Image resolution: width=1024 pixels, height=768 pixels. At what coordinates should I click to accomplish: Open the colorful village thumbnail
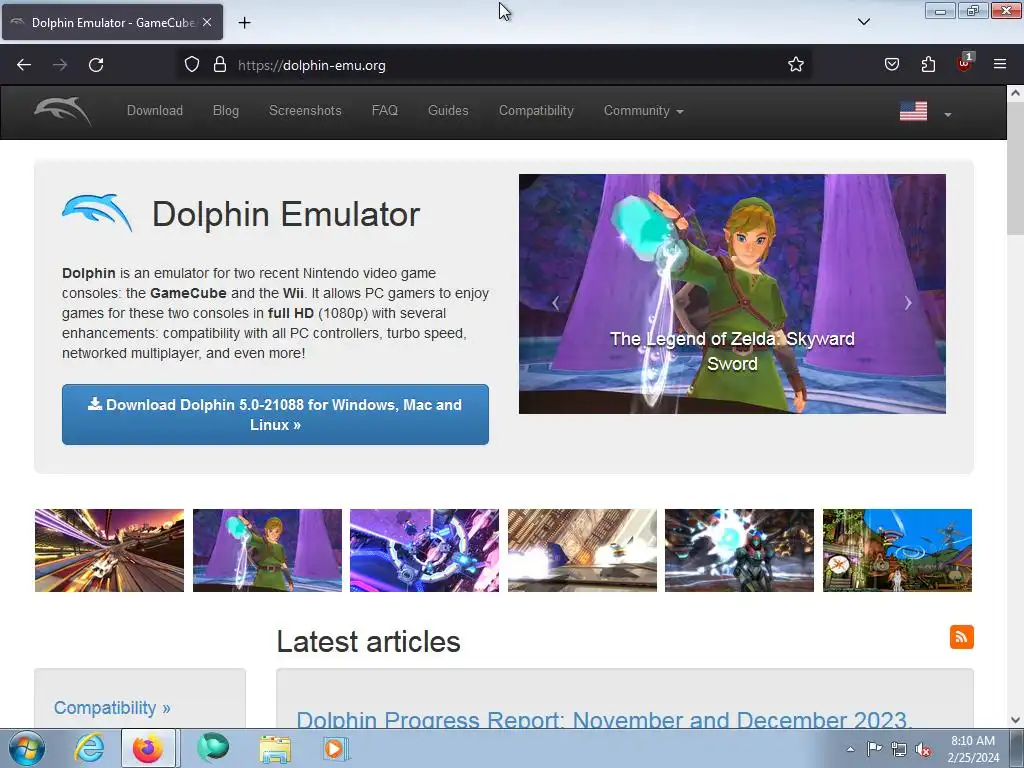coord(897,551)
